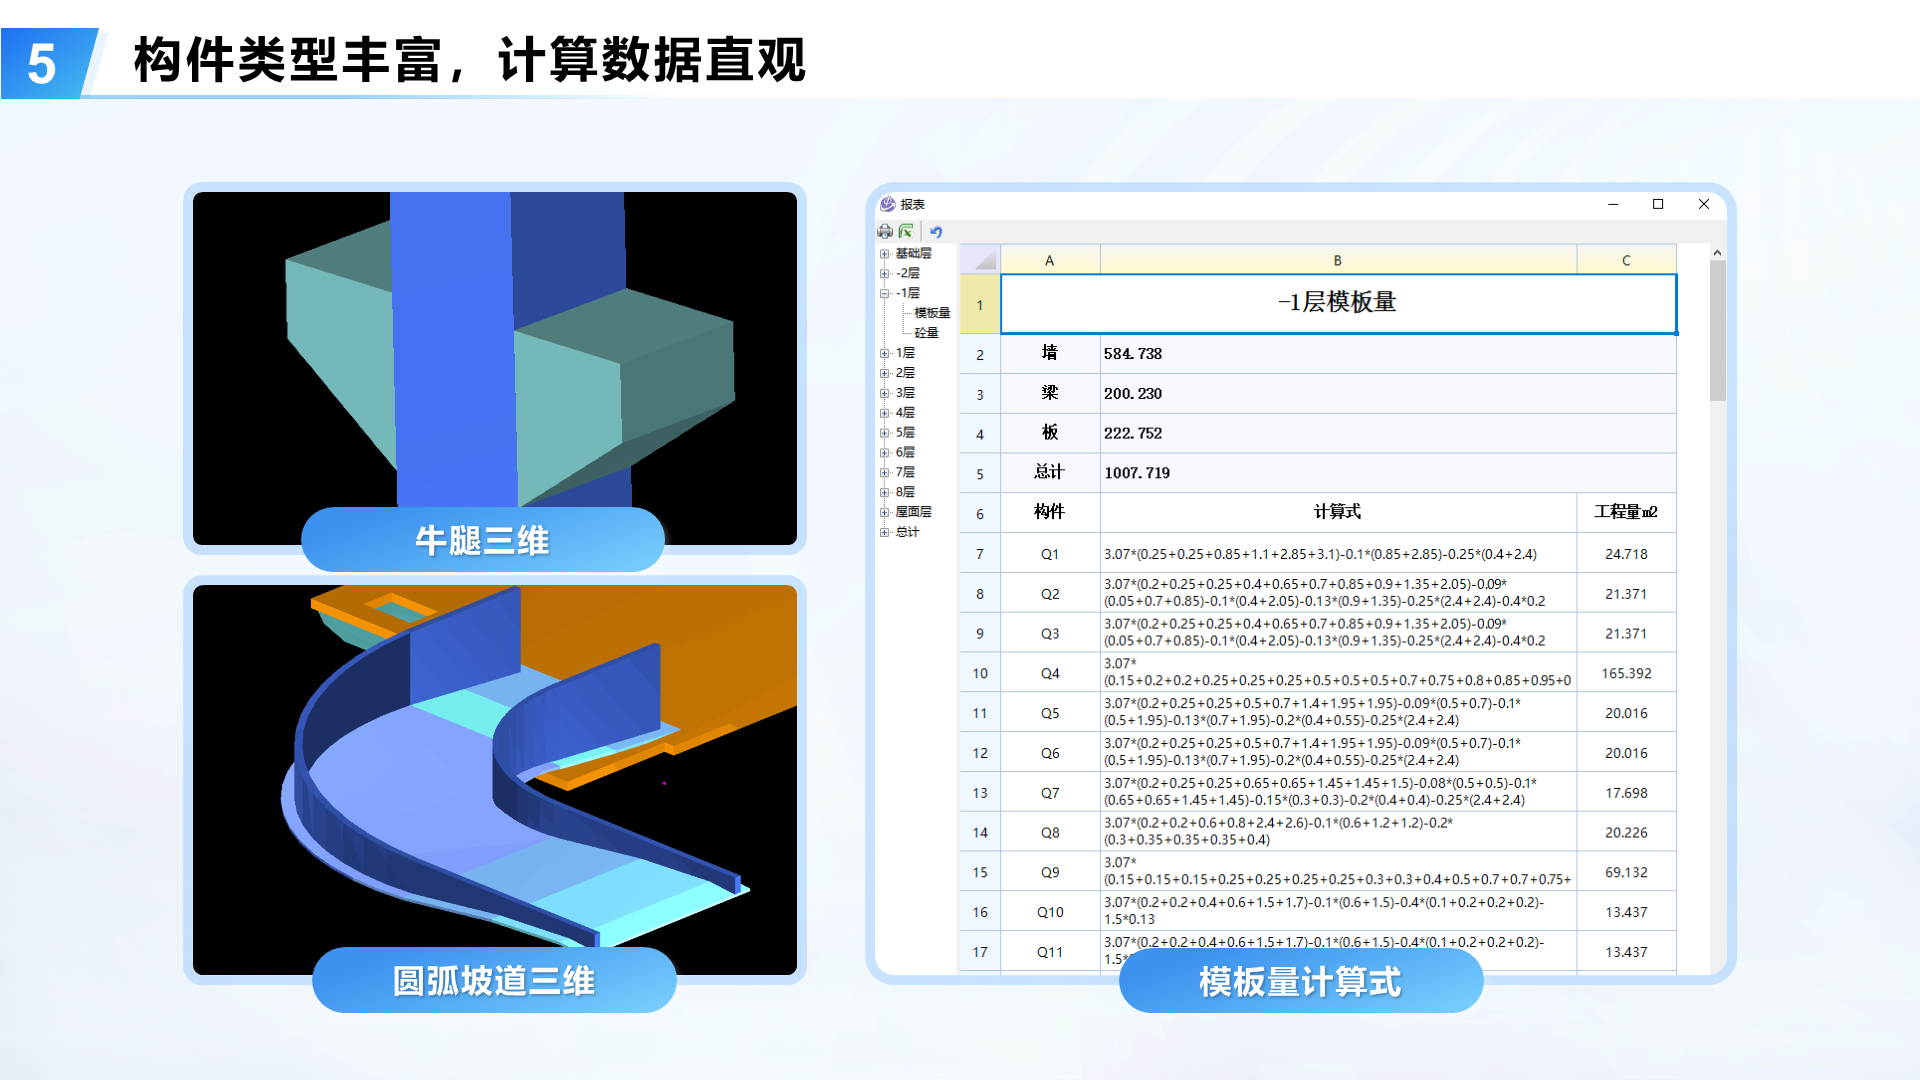This screenshot has width=1920, height=1080.
Task: Select 砼量 under -1层
Action: (x=926, y=333)
